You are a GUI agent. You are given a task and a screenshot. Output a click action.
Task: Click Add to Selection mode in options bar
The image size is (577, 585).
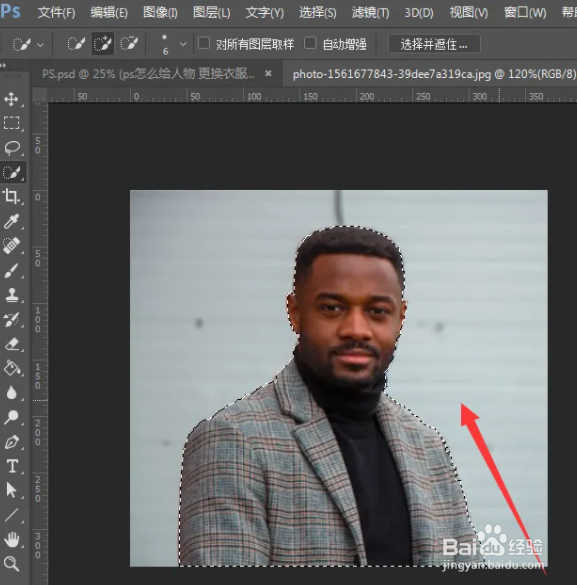pyautogui.click(x=103, y=44)
